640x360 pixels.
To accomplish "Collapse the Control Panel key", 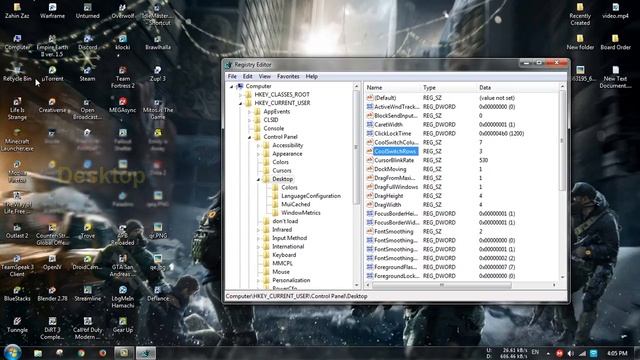I will (x=249, y=137).
